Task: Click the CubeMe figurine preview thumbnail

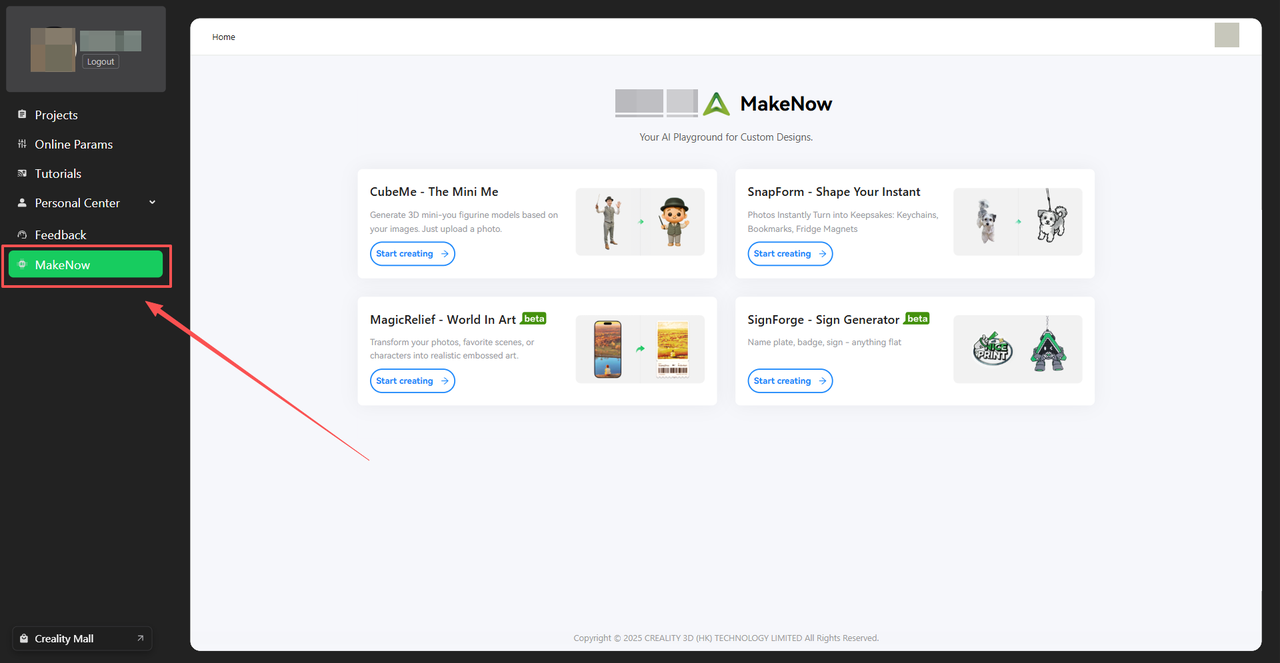Action: point(640,222)
